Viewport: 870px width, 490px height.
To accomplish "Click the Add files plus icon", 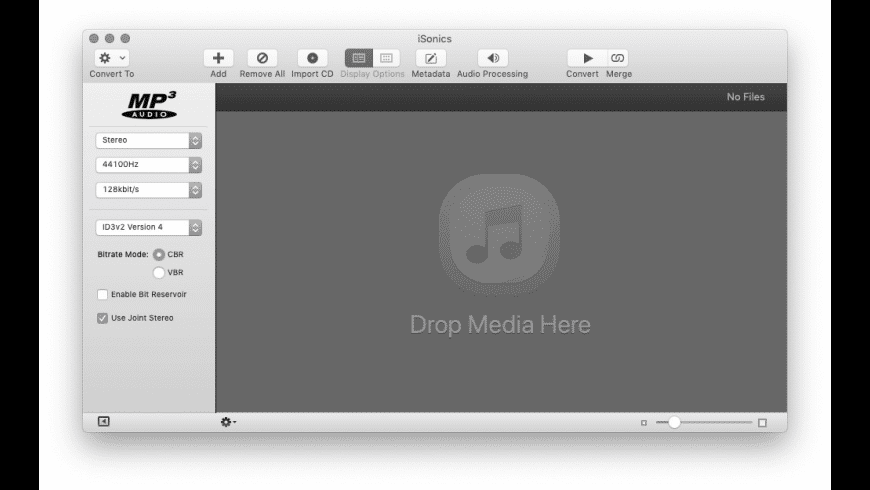I will point(218,58).
